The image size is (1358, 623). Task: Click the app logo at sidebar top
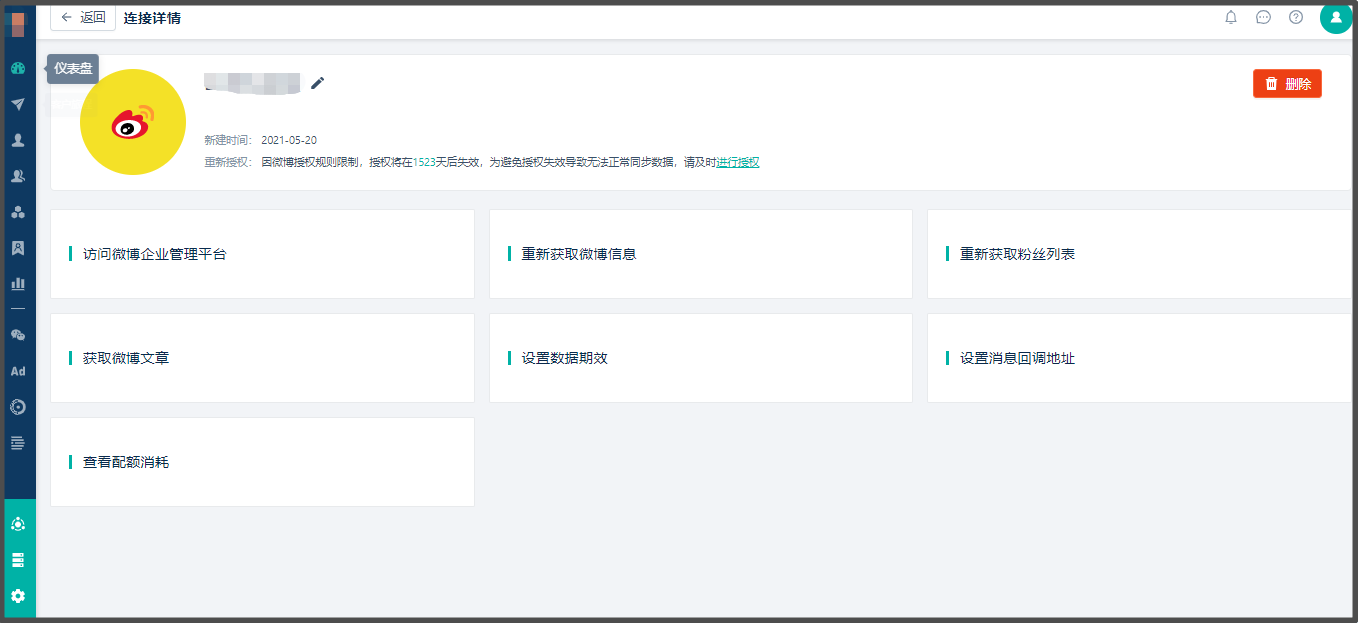click(18, 25)
